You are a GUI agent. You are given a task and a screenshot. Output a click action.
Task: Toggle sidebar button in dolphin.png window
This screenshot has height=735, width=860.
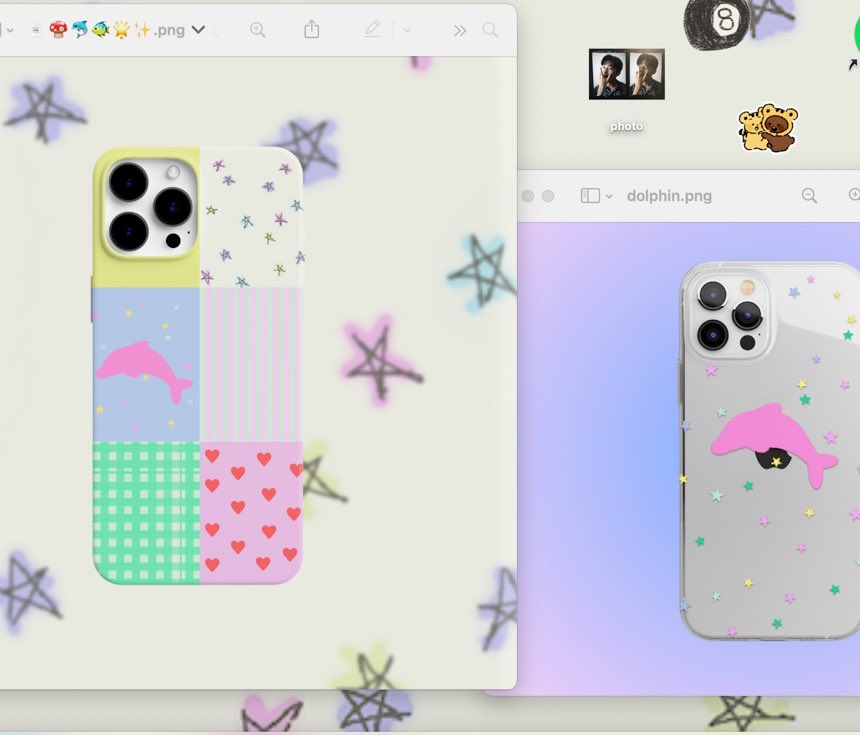590,196
